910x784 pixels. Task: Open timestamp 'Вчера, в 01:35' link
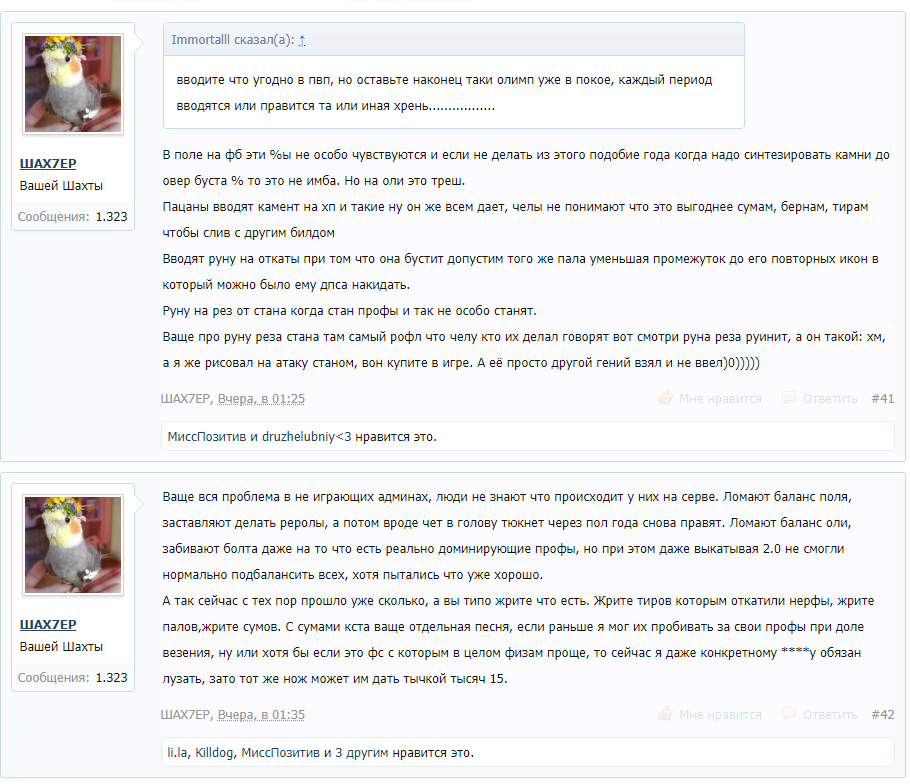(261, 714)
